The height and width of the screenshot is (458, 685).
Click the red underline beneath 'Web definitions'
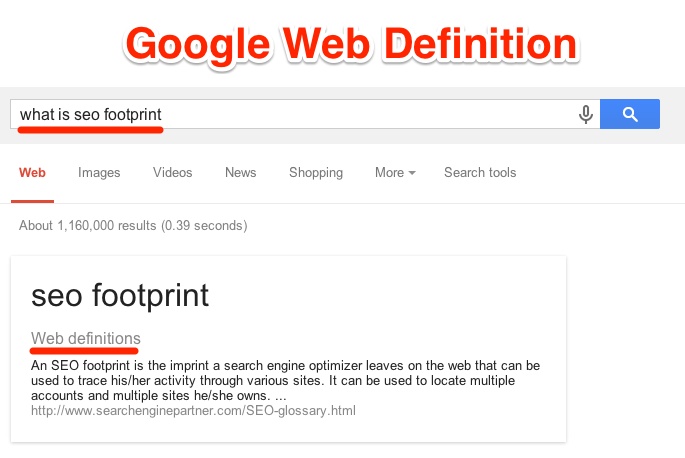(84, 350)
